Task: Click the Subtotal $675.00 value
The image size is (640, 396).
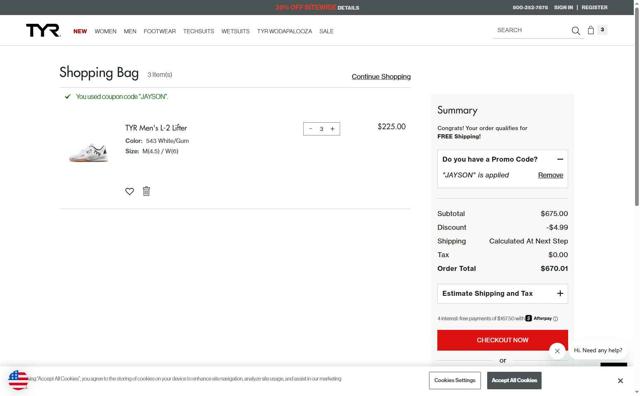Action: click(x=554, y=214)
